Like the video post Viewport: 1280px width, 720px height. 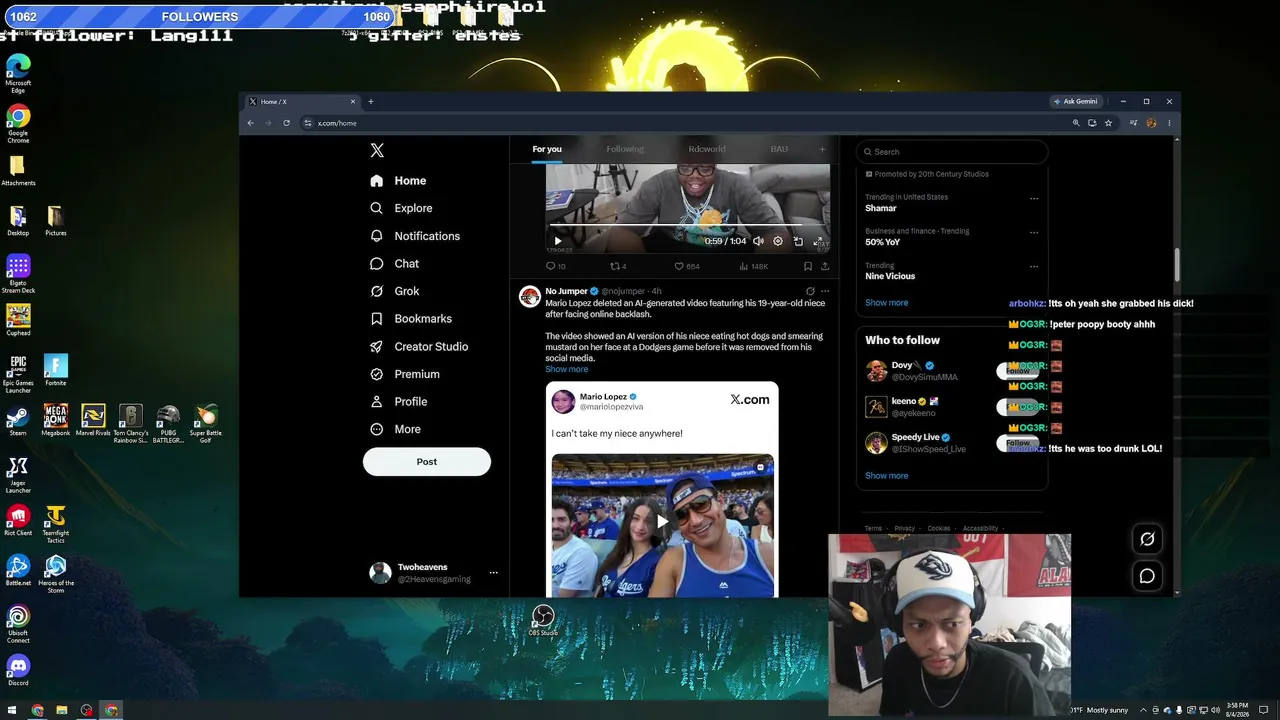click(x=686, y=267)
